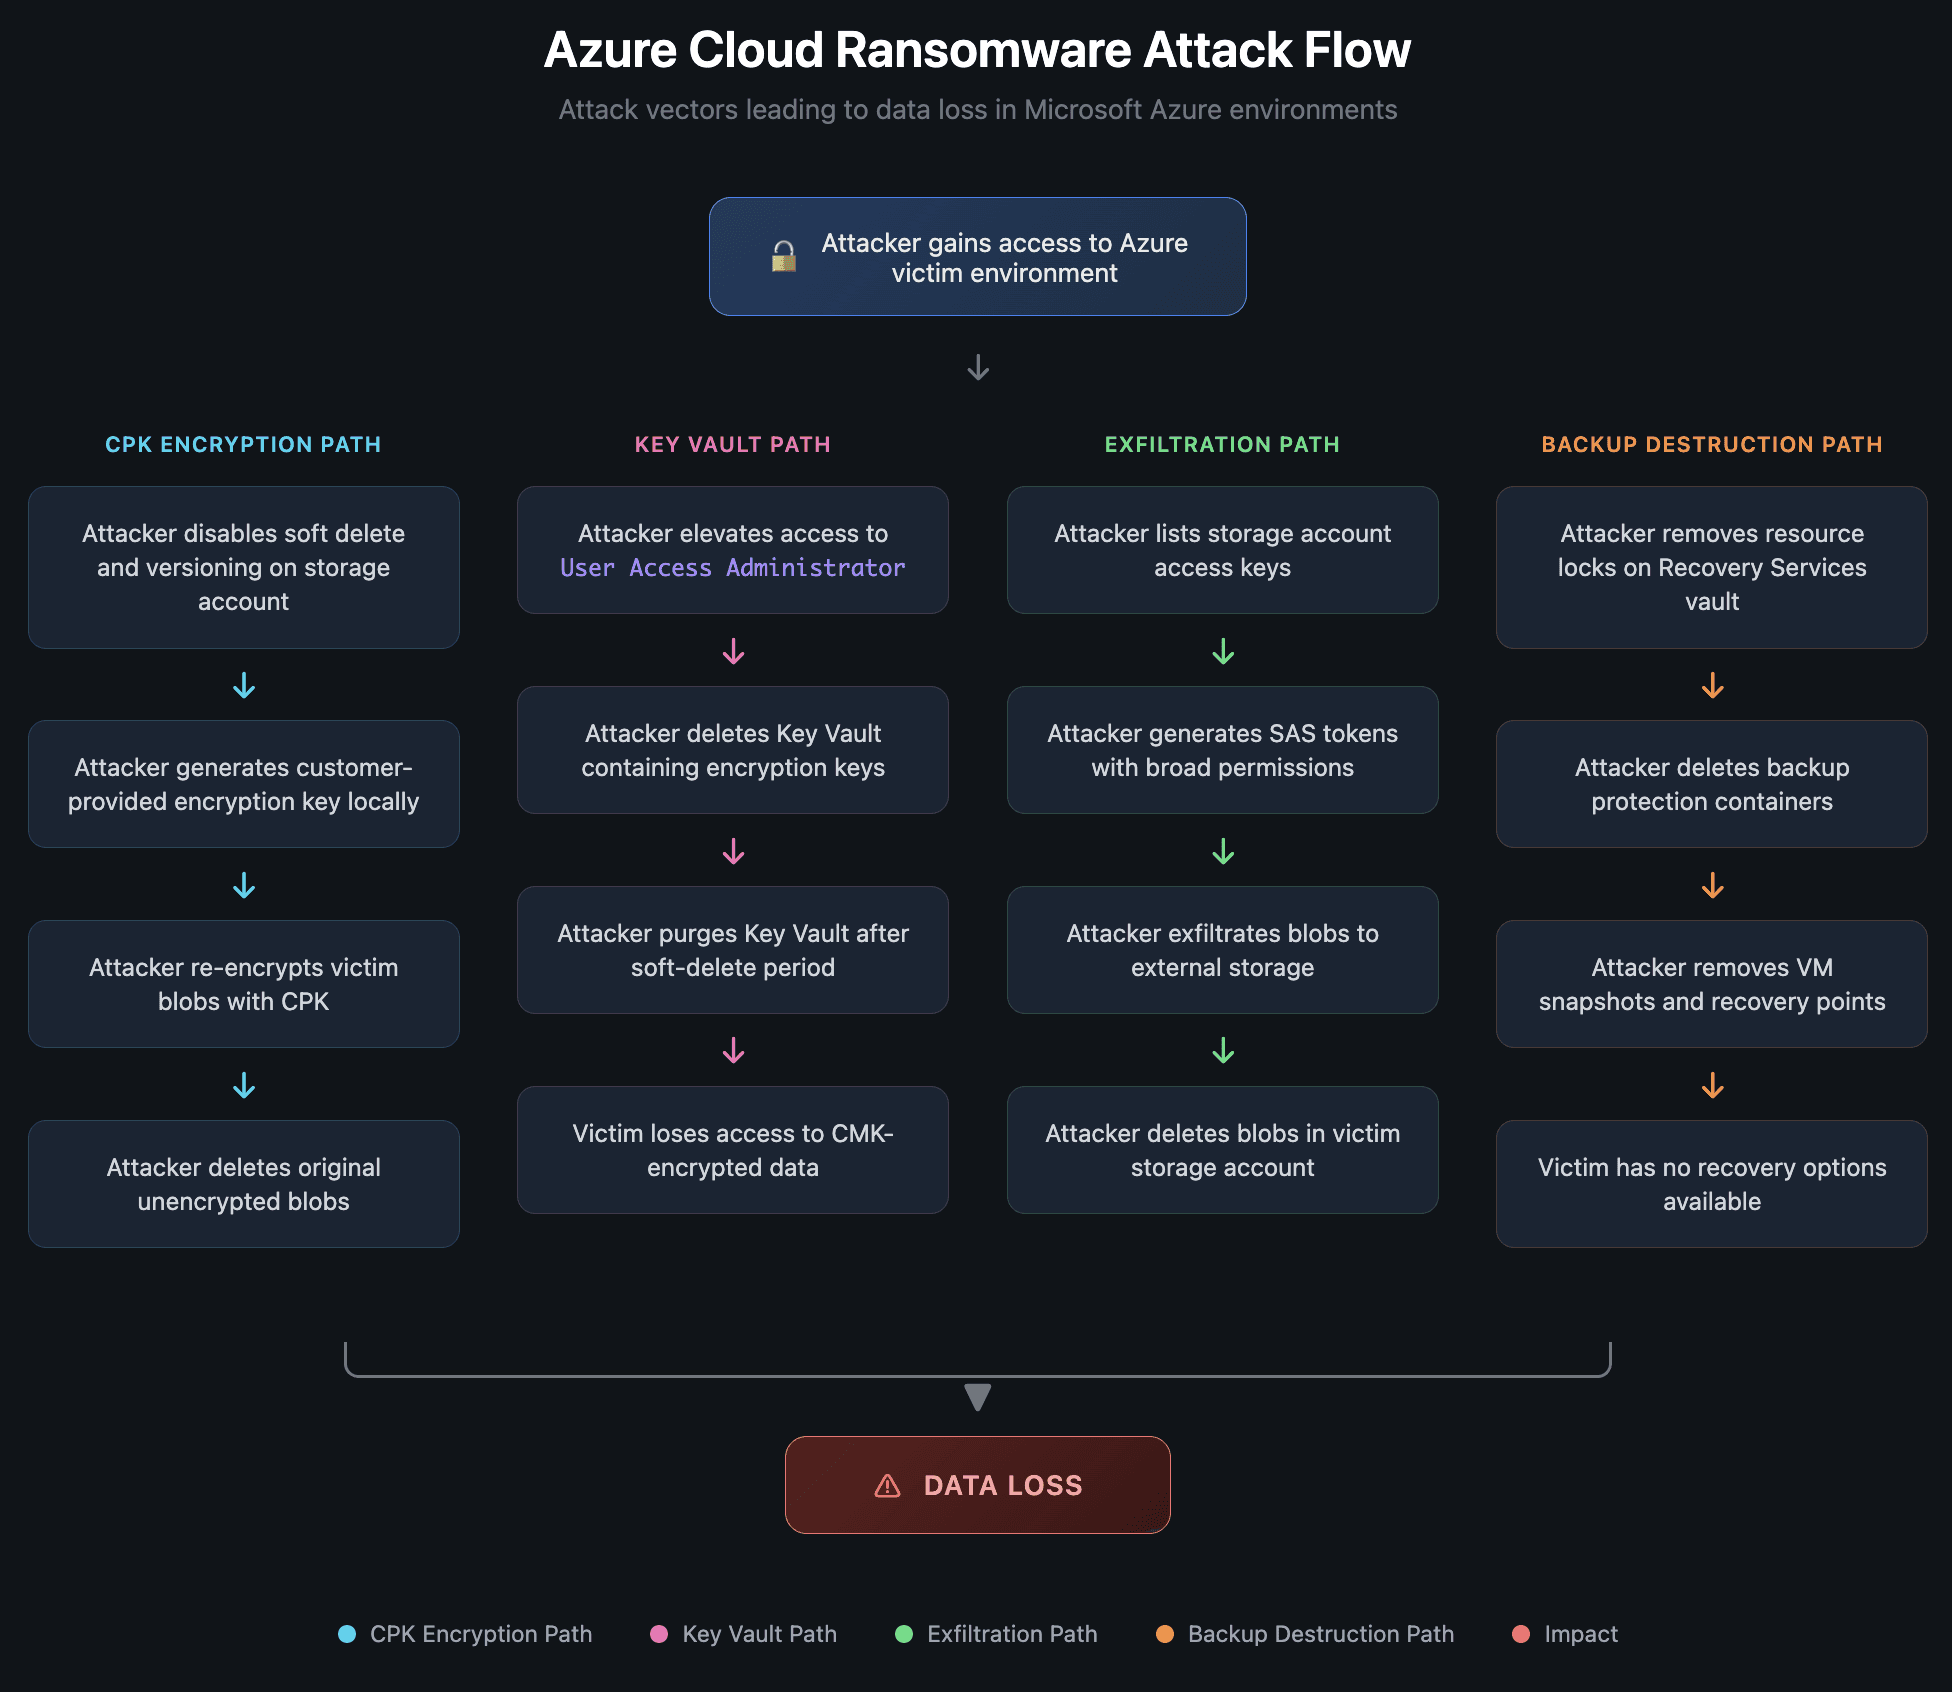The height and width of the screenshot is (1692, 1952).
Task: Click green arrow below SAS tokens box
Action: pos(1222,852)
